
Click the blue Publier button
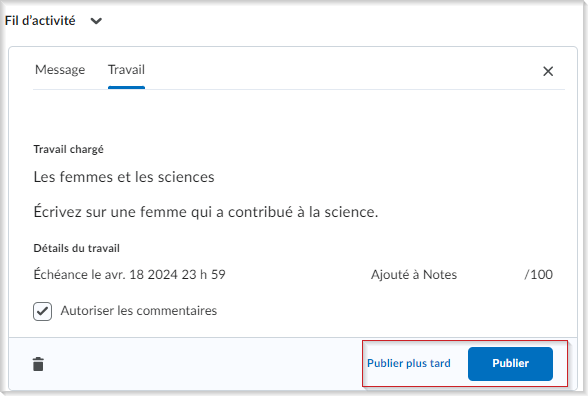coord(510,363)
